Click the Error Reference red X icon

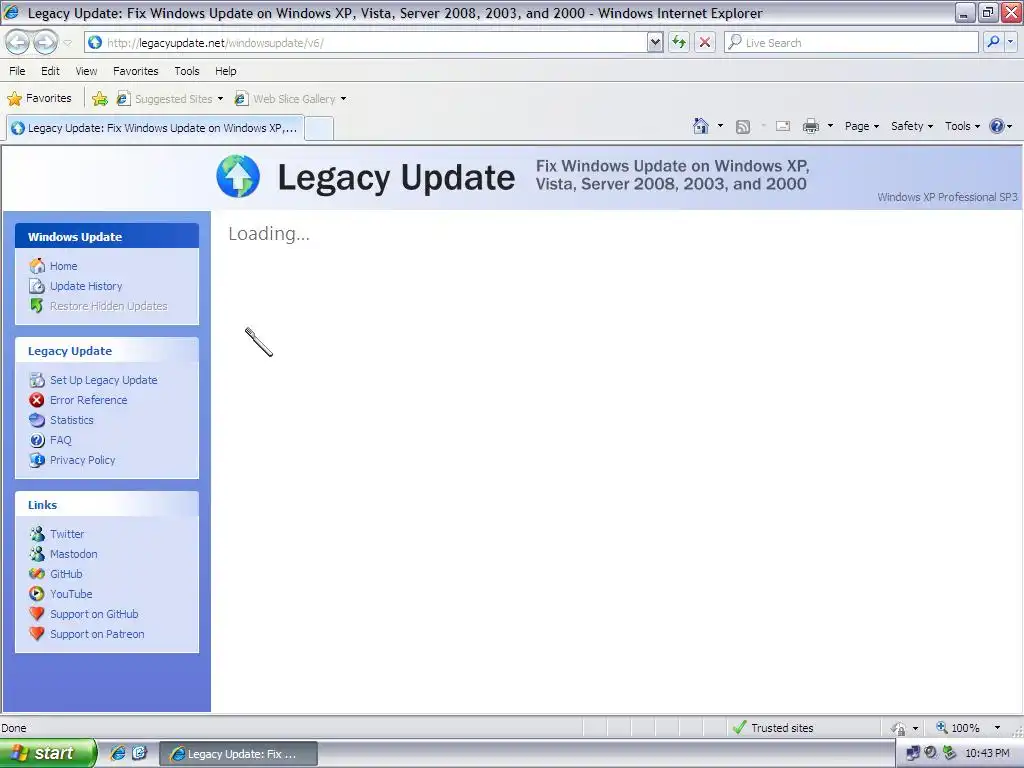pyautogui.click(x=37, y=400)
